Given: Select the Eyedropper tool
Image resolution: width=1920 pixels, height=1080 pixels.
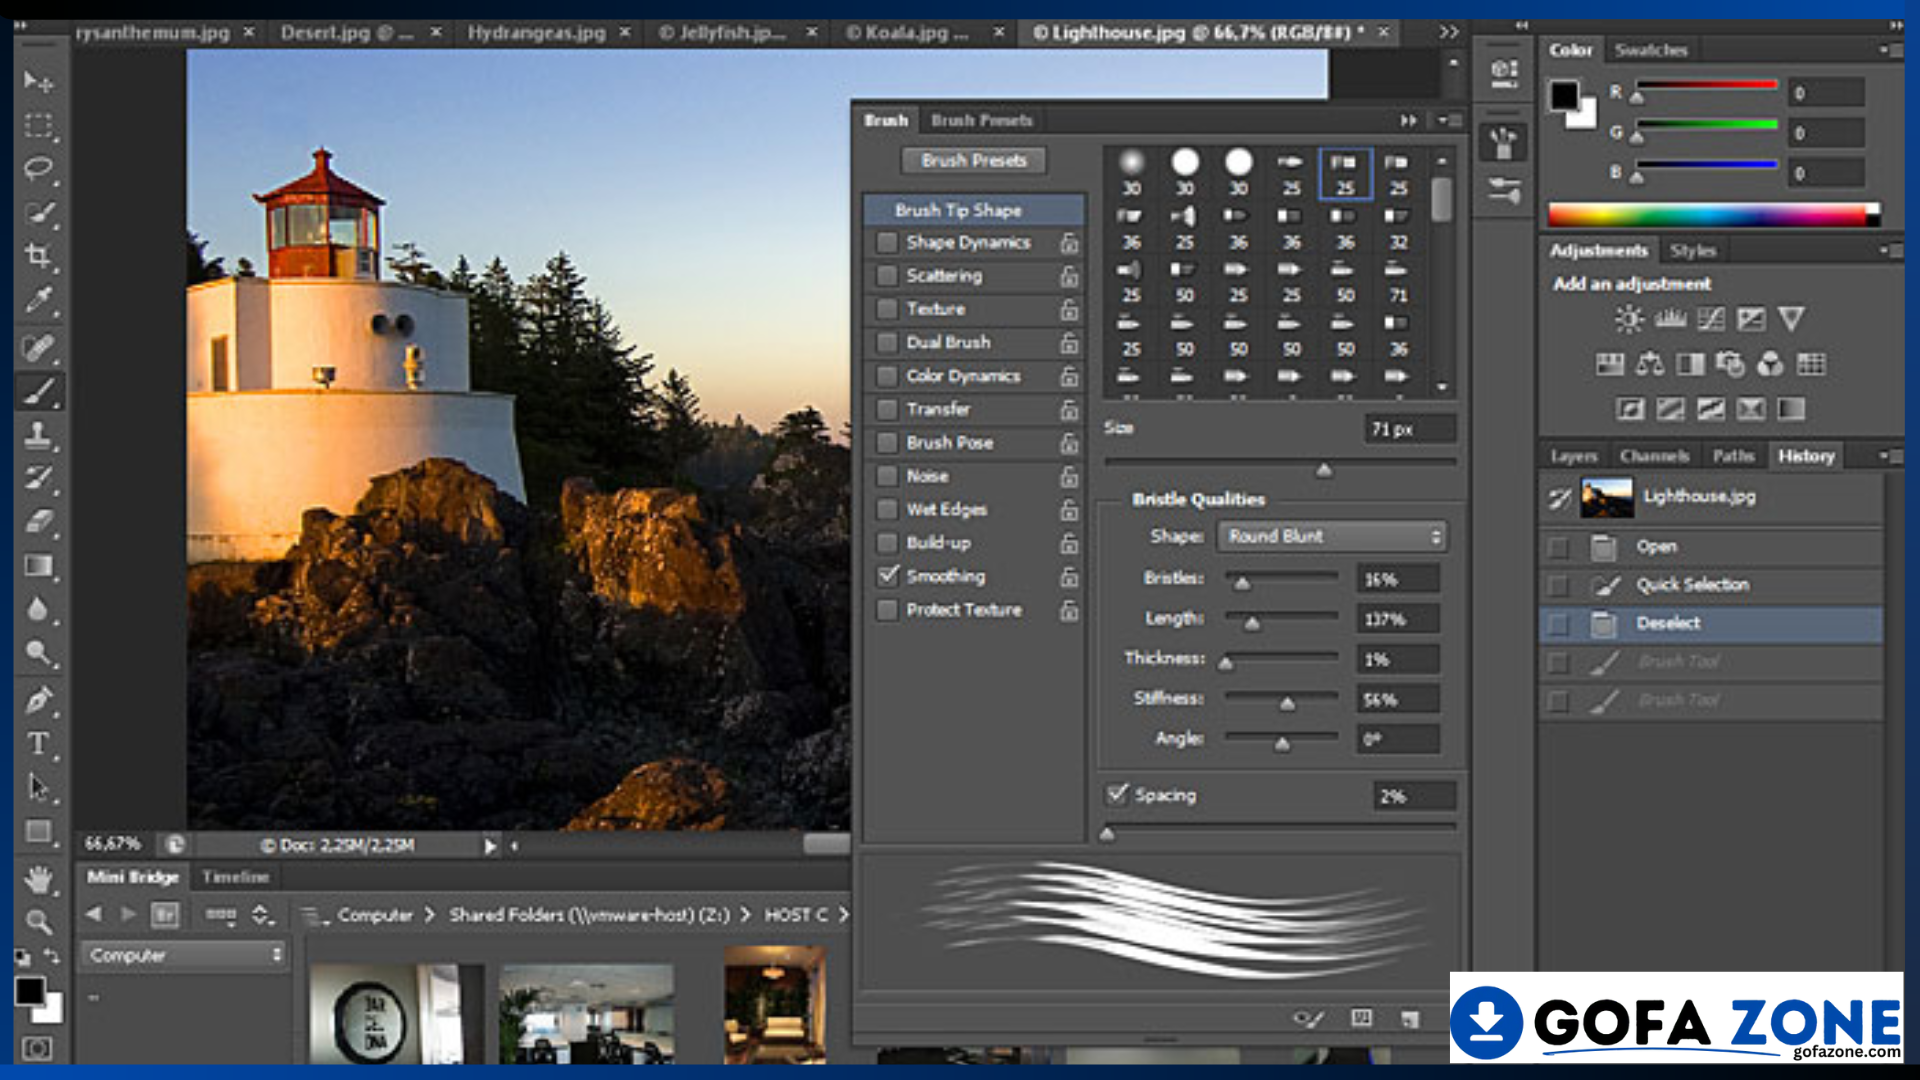Looking at the screenshot, I should 38,300.
